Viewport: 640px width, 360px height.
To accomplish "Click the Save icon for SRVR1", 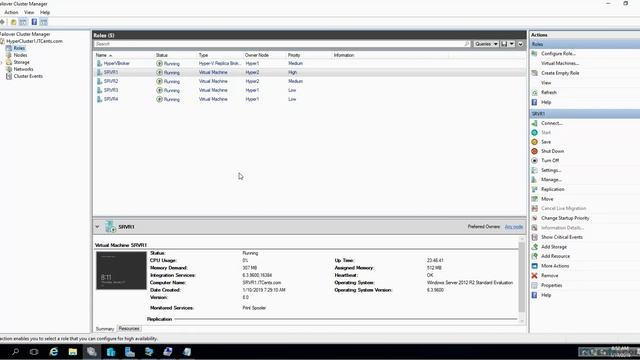I will [x=534, y=142].
